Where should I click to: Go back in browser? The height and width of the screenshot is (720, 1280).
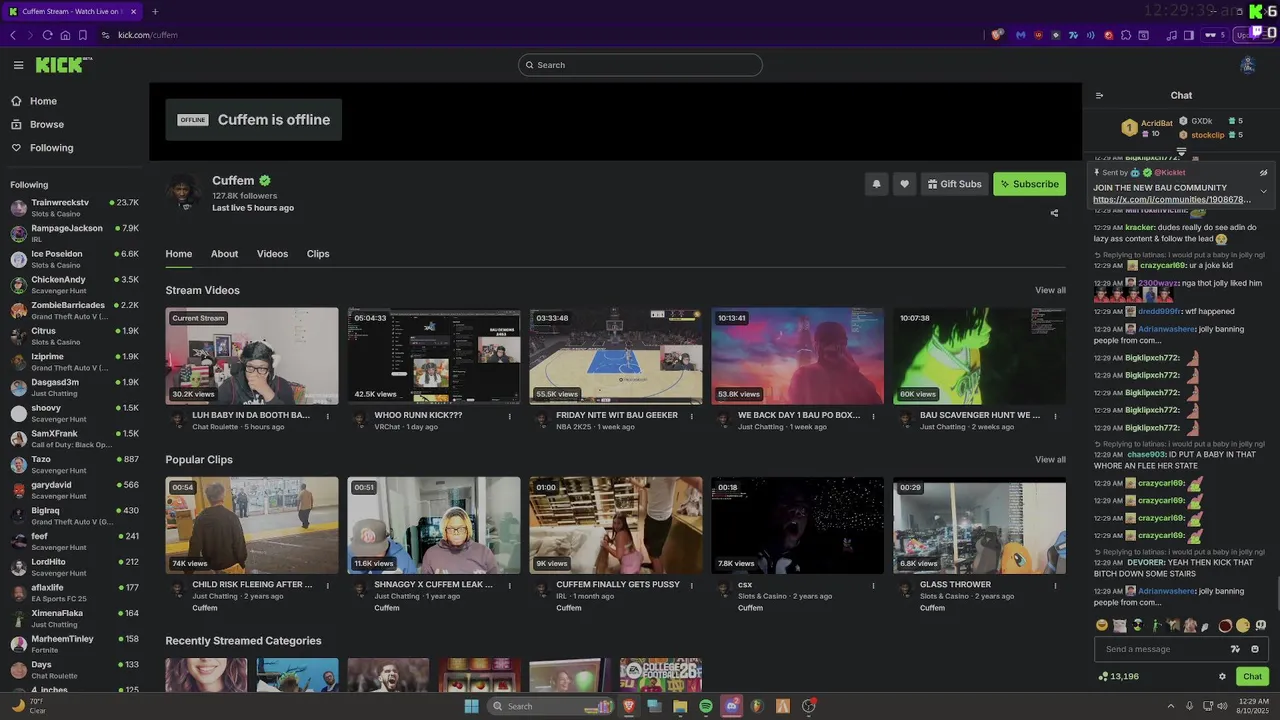tap(12, 35)
